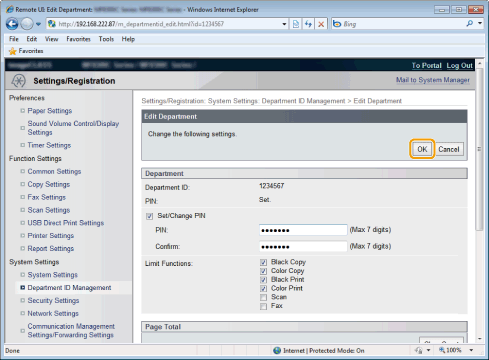Open the zoom level dropdown arrow

click(471, 350)
